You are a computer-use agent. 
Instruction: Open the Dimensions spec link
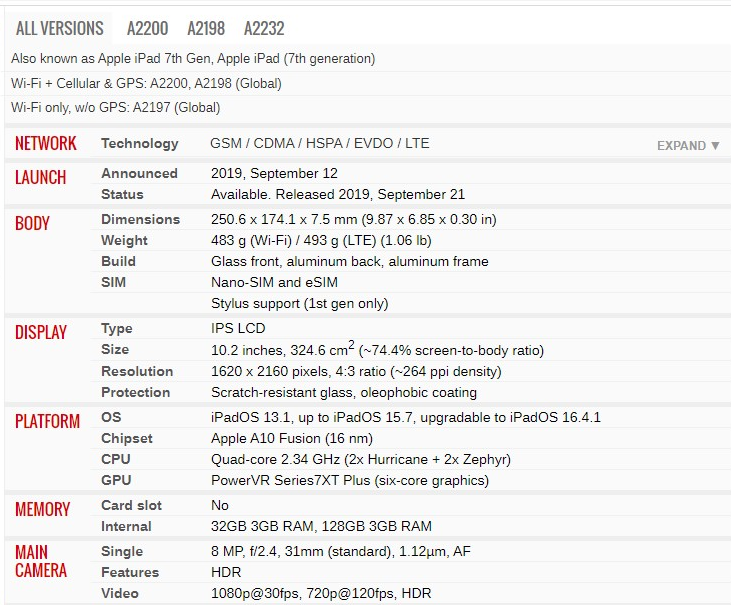[x=140, y=220]
